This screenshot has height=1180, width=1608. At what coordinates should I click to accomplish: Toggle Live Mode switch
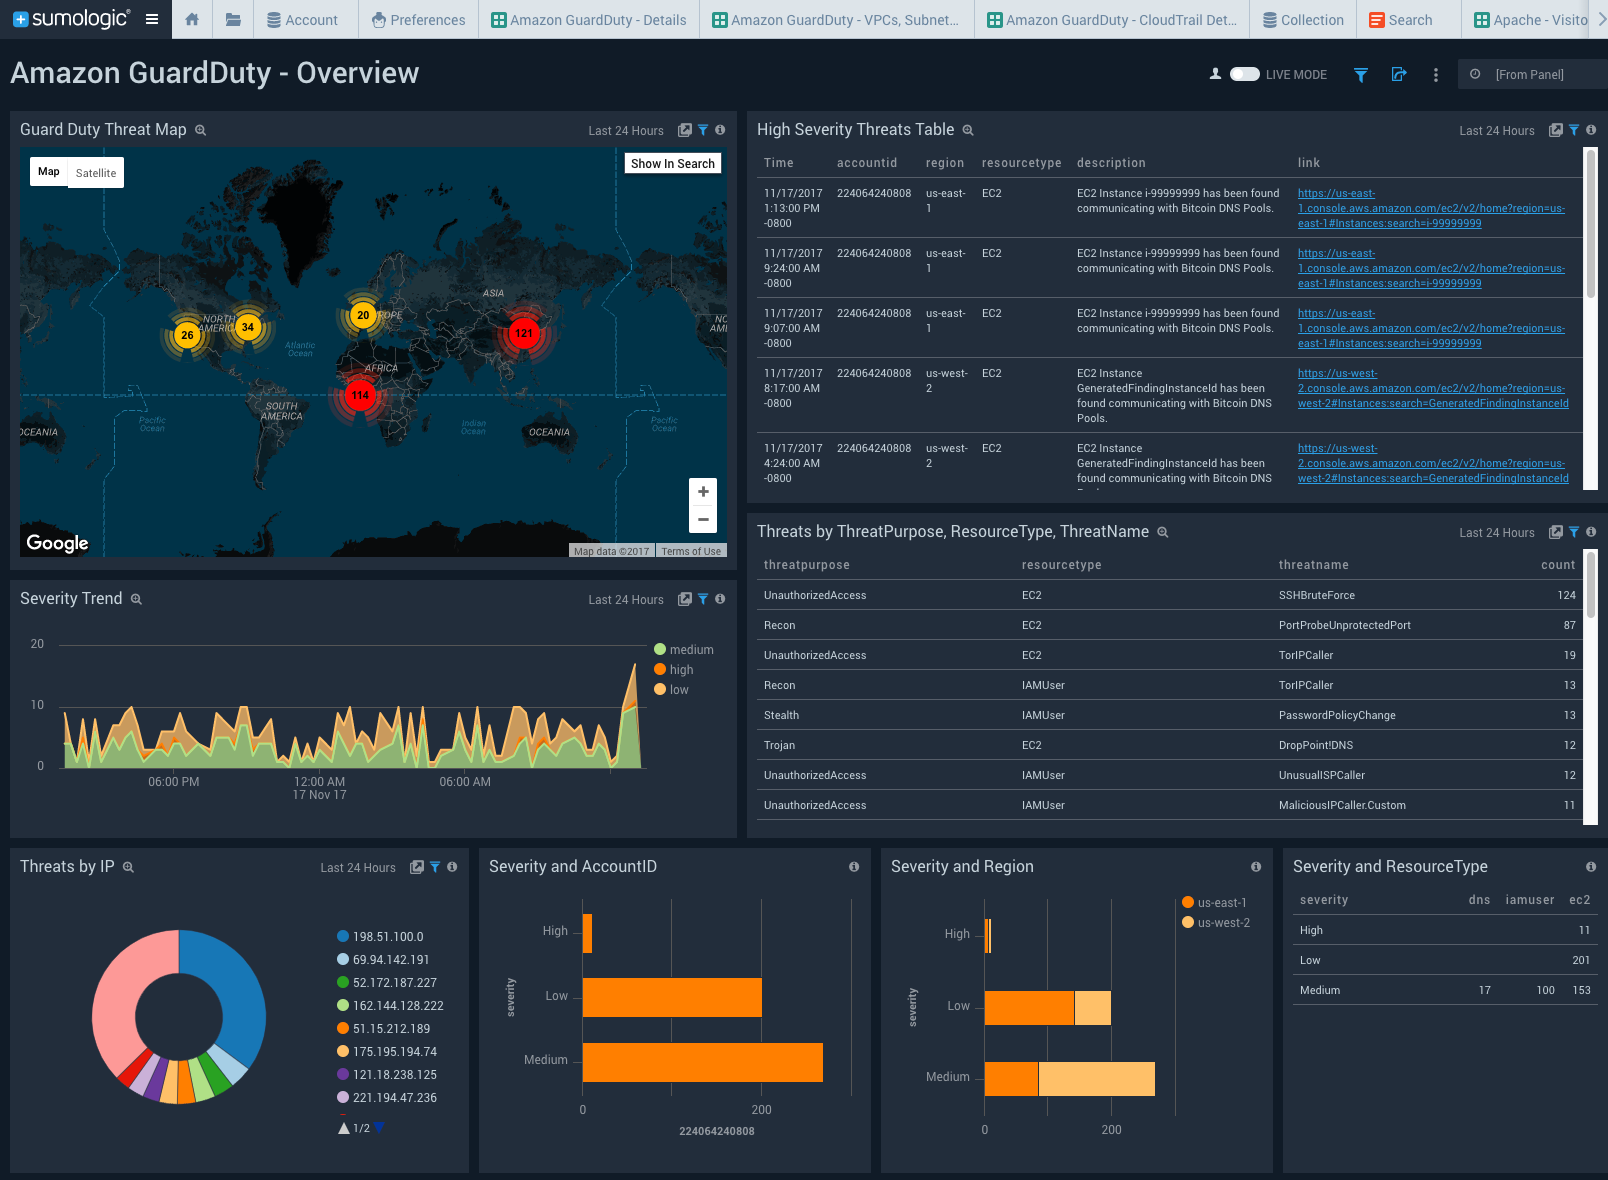coord(1245,74)
